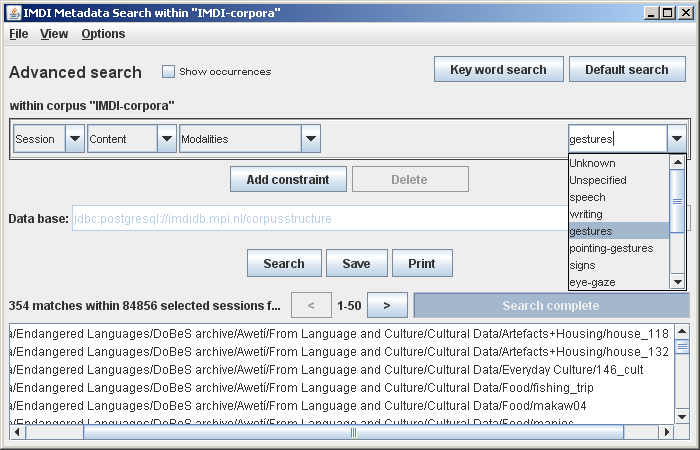
Task: Open the View menu
Action: click(x=54, y=34)
